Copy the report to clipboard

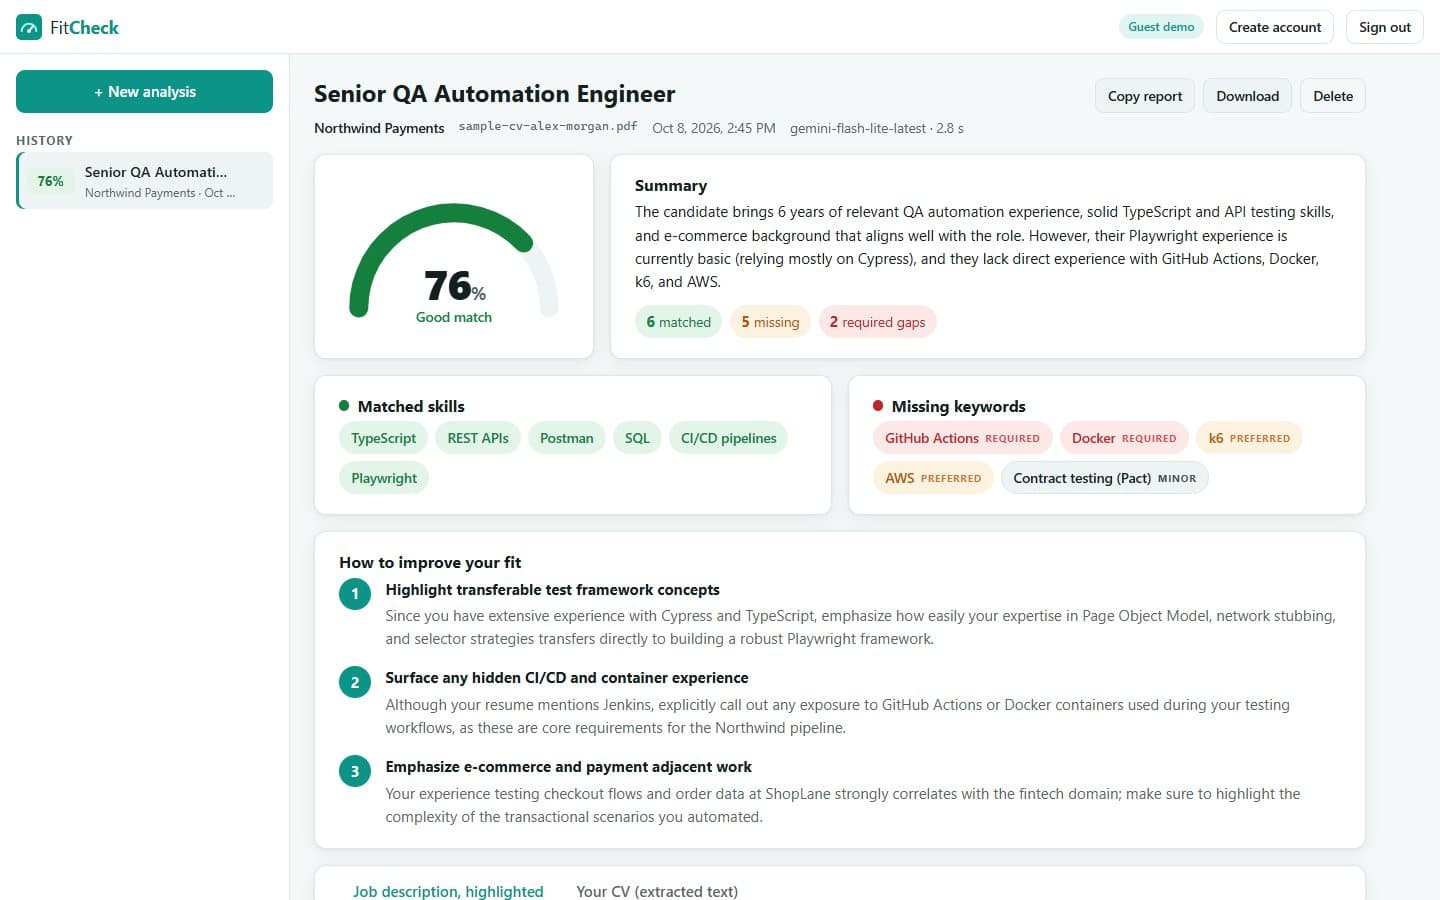[1145, 96]
